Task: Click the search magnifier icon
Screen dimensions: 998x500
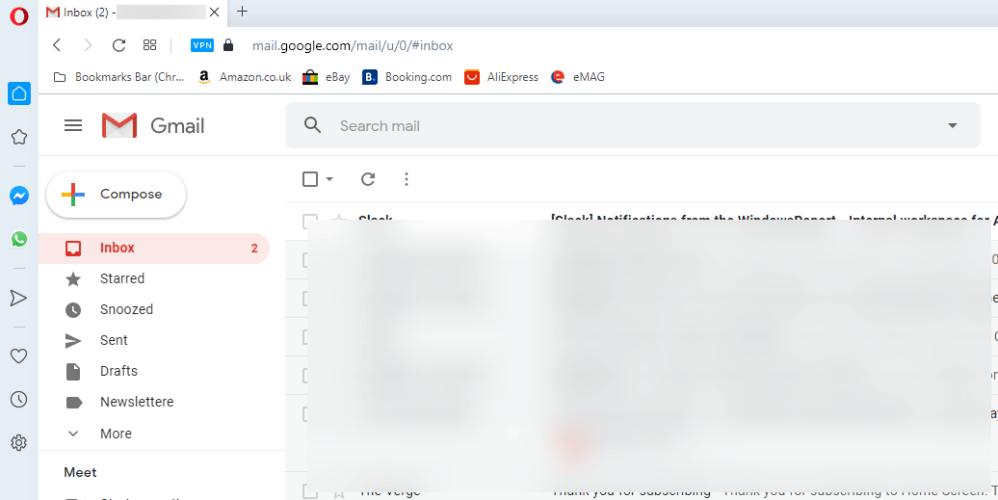Action: tap(312, 125)
